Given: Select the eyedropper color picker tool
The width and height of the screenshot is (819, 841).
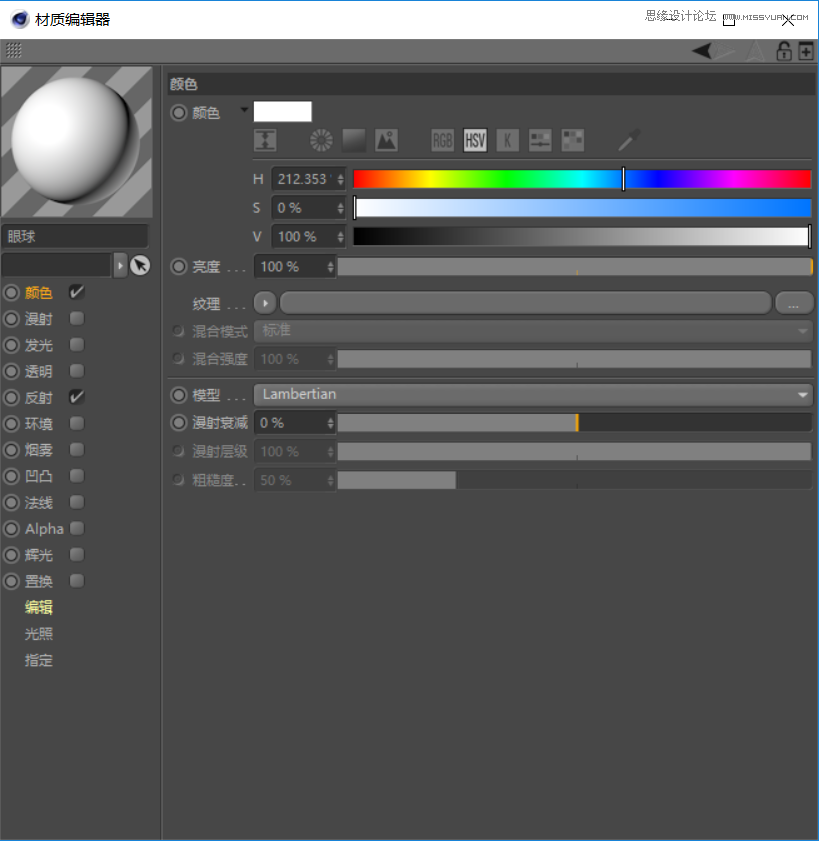Looking at the screenshot, I should (627, 141).
